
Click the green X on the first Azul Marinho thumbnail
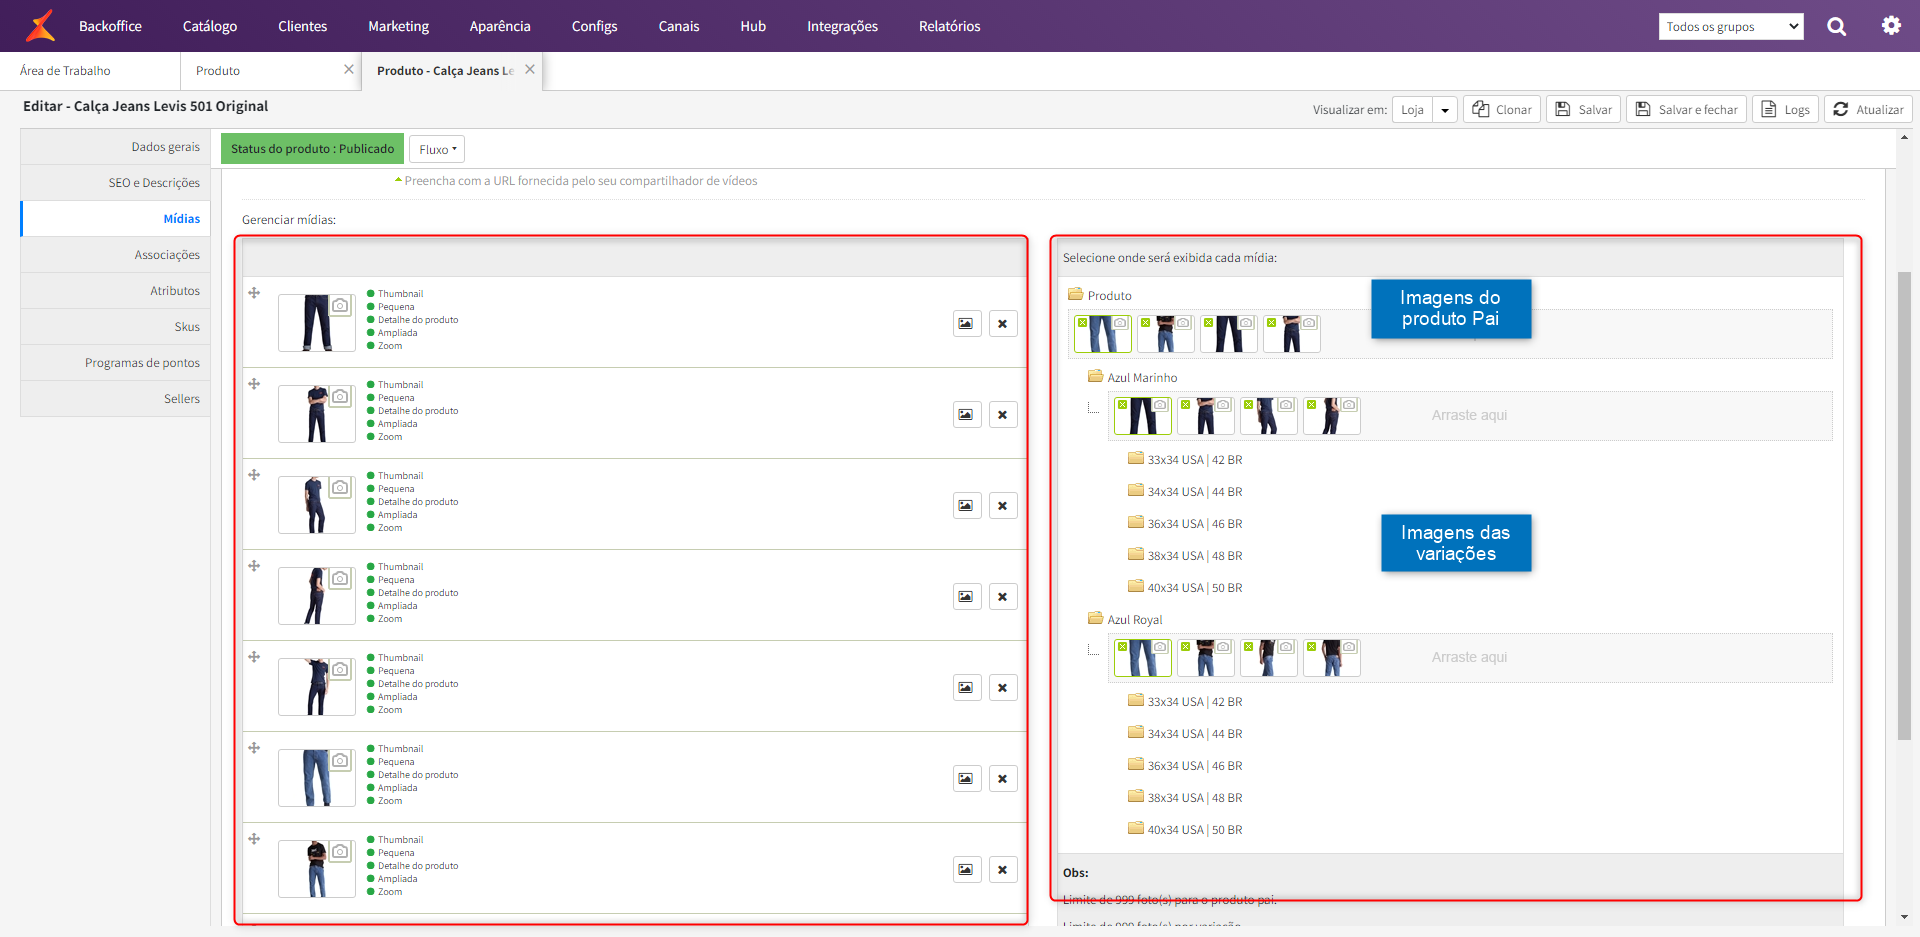point(1123,405)
